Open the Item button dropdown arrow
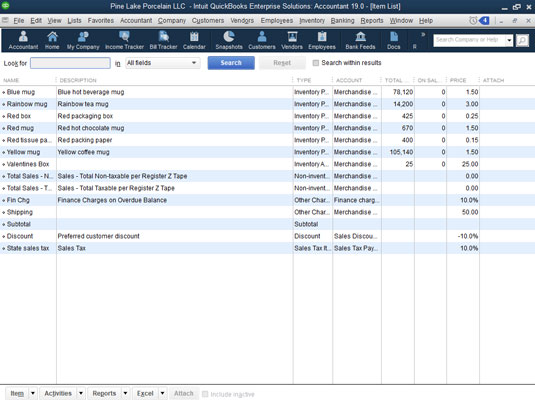 pos(33,393)
